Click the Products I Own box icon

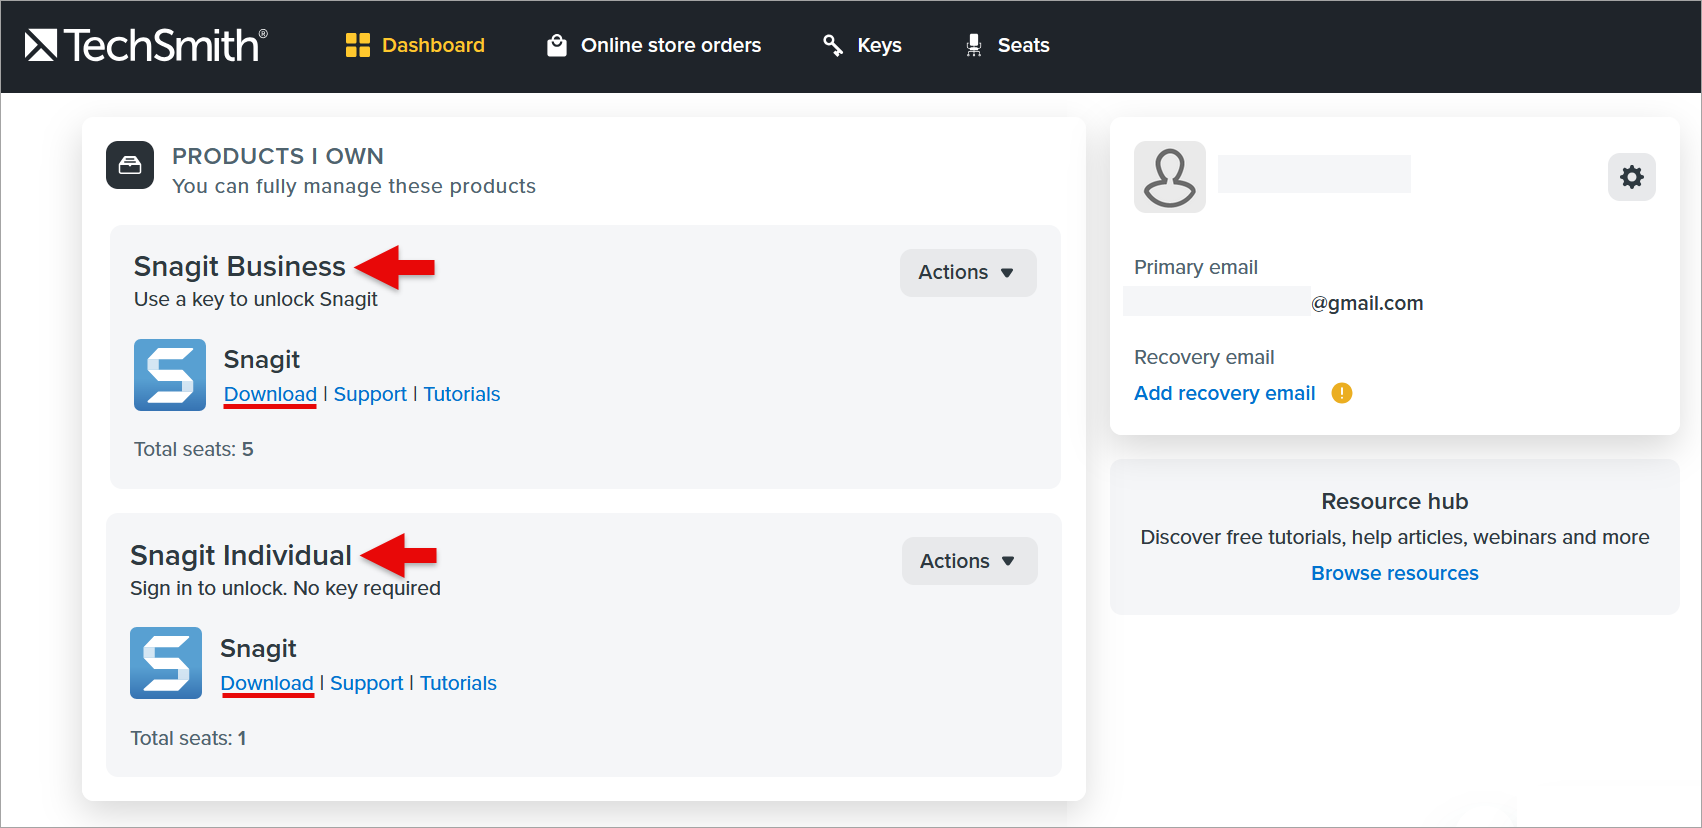click(x=130, y=165)
